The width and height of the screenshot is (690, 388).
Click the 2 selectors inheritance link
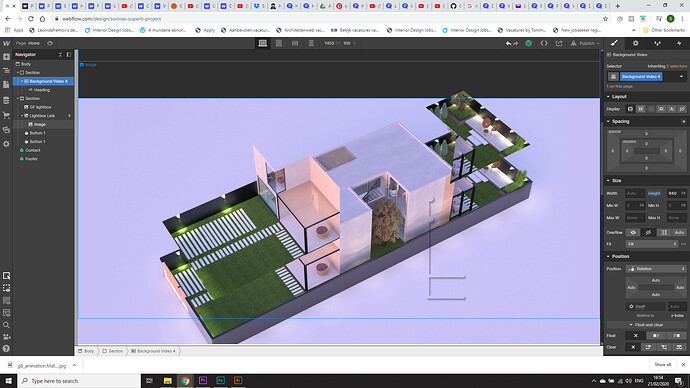click(676, 66)
